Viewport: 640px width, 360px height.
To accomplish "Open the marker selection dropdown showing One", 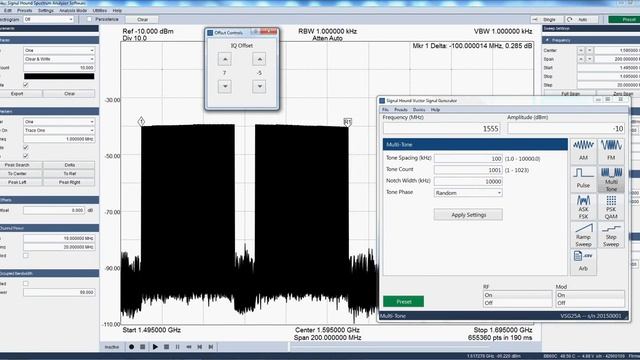I will pyautogui.click(x=59, y=122).
